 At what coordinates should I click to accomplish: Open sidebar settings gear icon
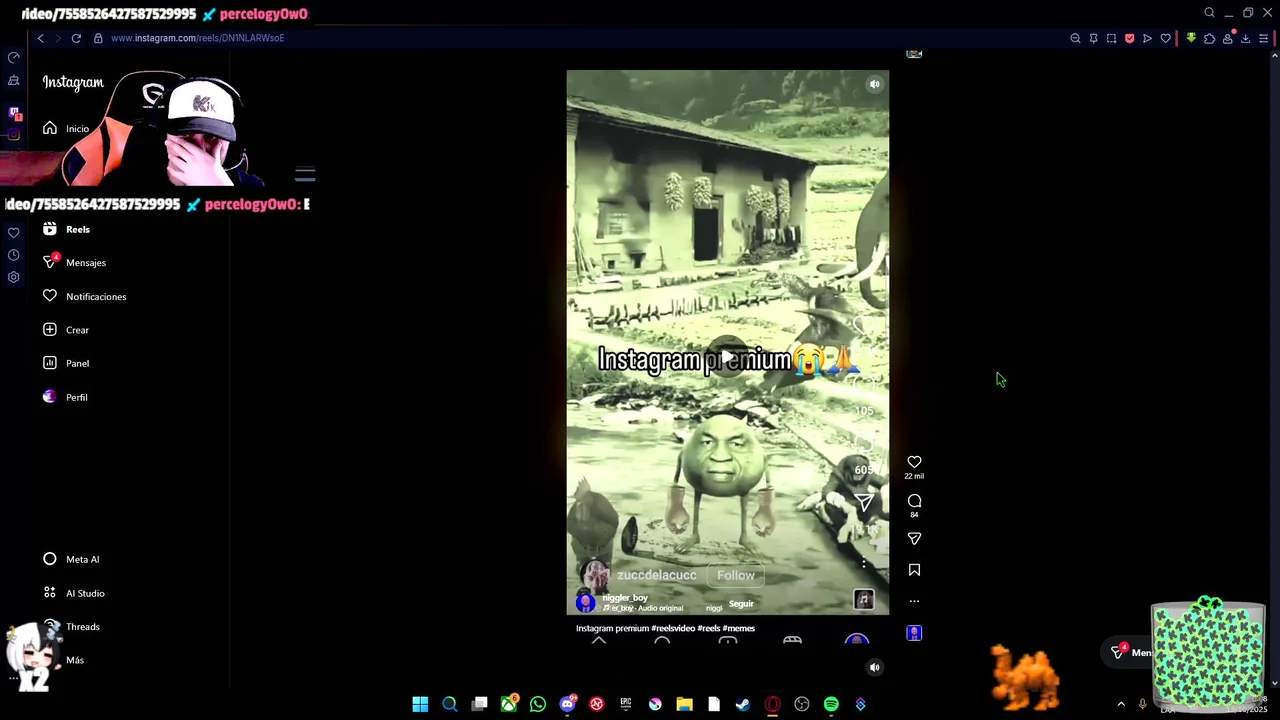pos(14,277)
